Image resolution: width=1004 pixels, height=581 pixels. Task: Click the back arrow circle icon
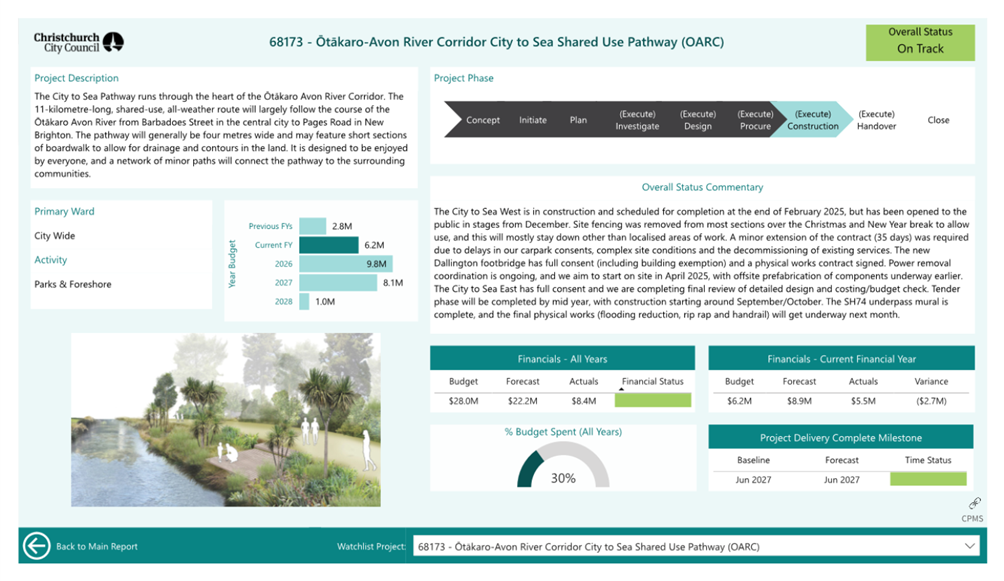click(37, 546)
